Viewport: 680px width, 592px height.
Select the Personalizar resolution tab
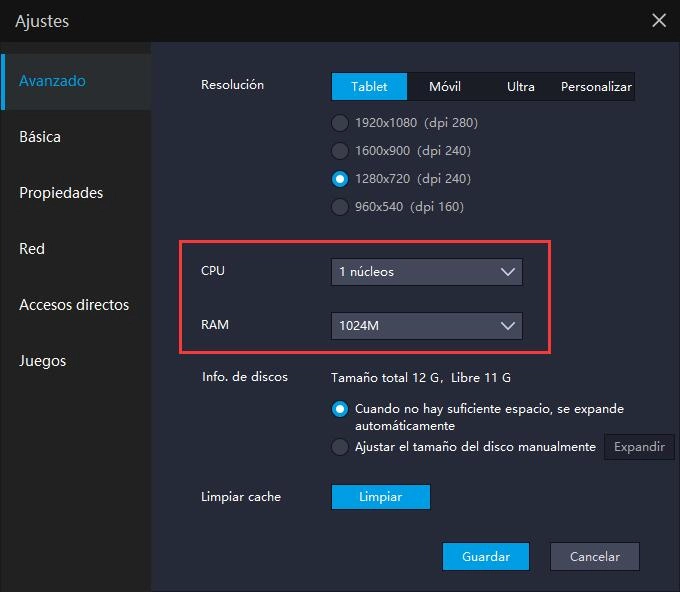[596, 86]
